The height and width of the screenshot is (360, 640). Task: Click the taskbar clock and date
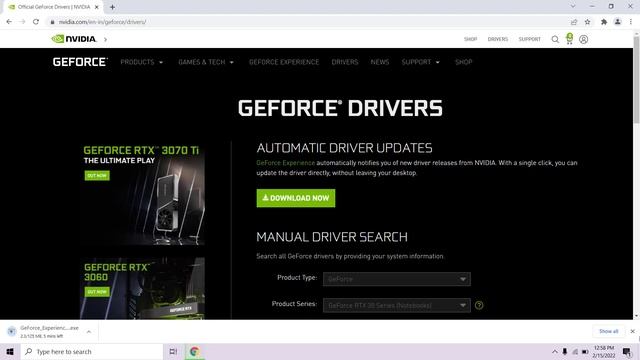tap(604, 351)
